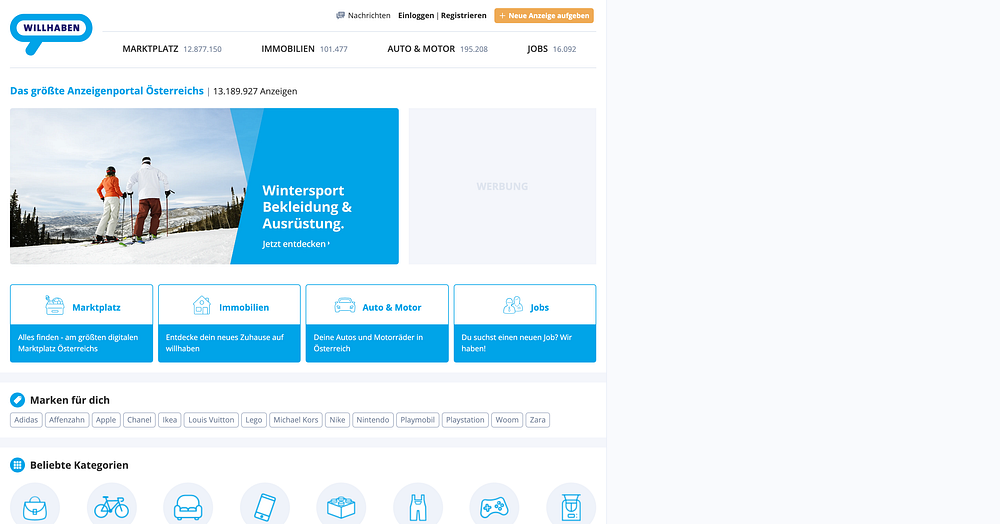Click the Registrieren link
The width and height of the screenshot is (1000, 524).
tap(464, 15)
